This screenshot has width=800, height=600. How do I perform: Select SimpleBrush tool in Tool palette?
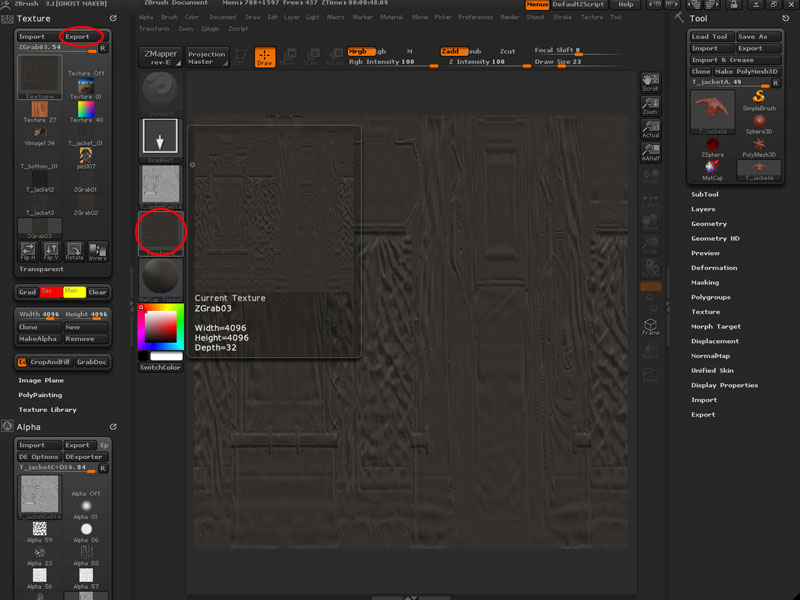click(759, 101)
